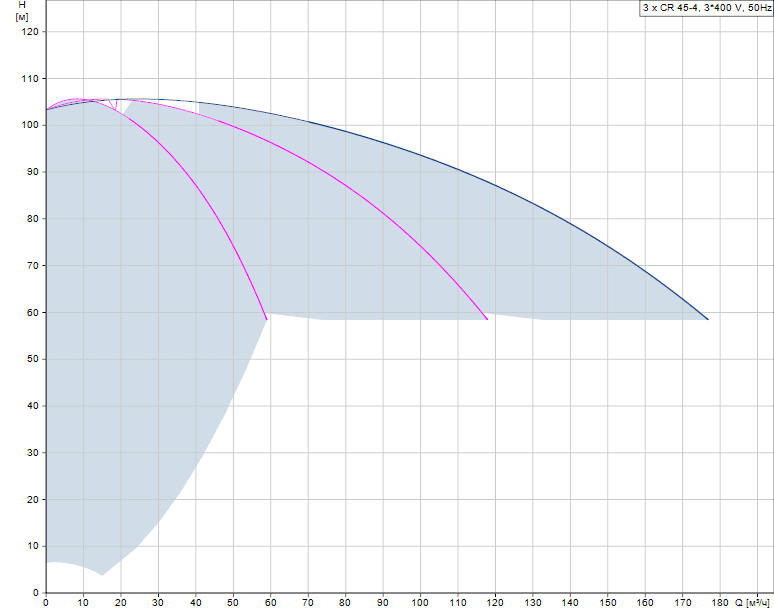Screen dimensions: 774x611
Task: Click the x-axis value 60
Action: coord(271,603)
